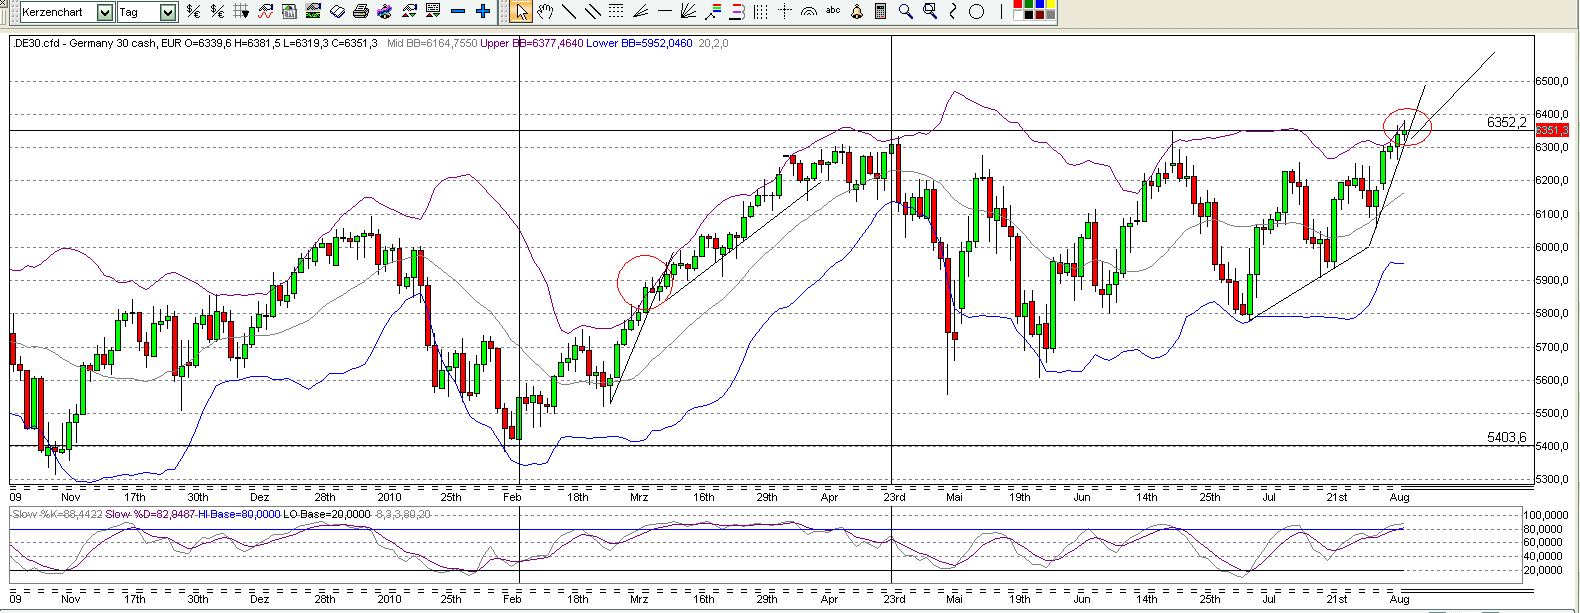Open the book icon in toolbar
This screenshot has height=613, width=1580.
tap(337, 11)
